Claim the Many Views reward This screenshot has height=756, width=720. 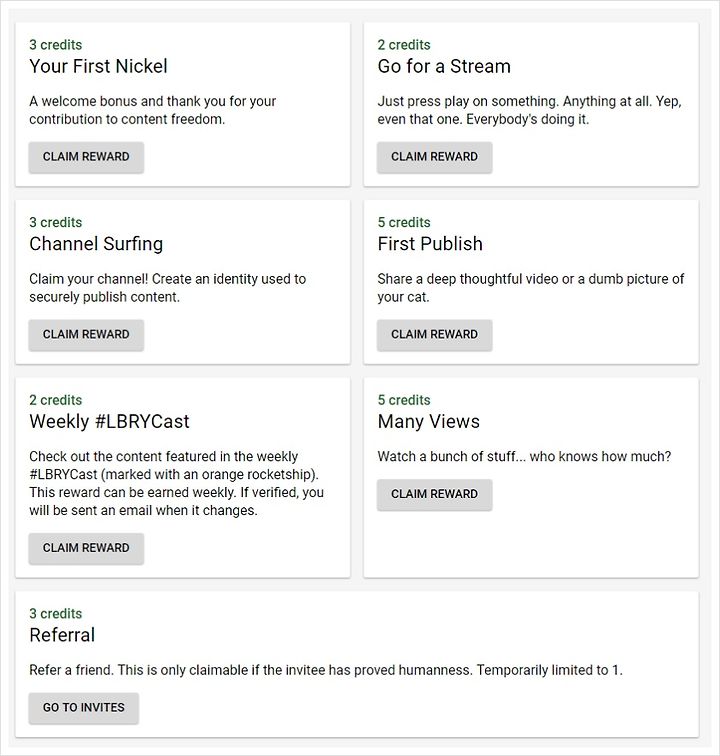[435, 494]
